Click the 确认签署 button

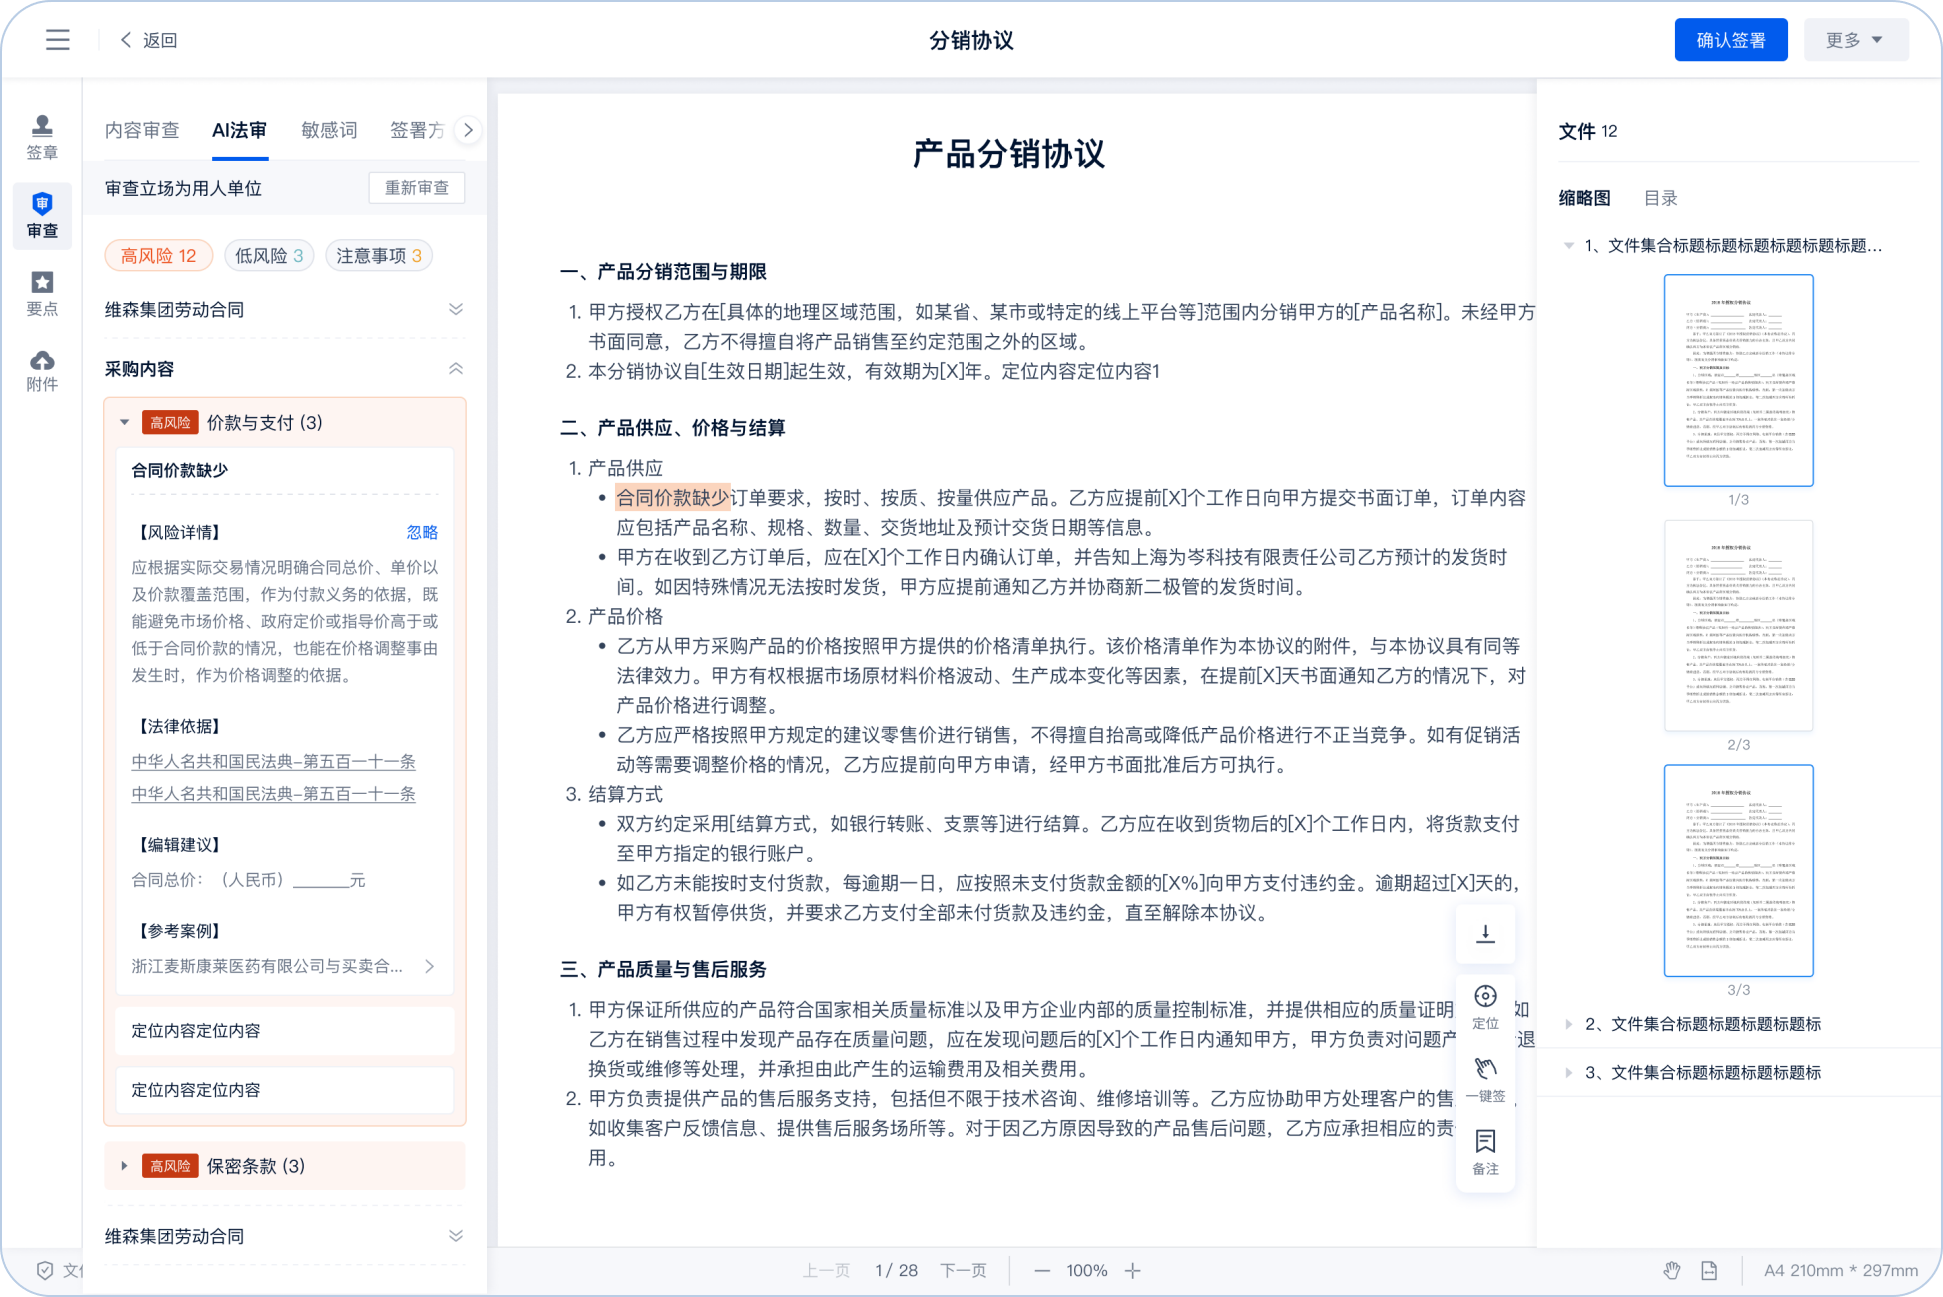(x=1730, y=40)
